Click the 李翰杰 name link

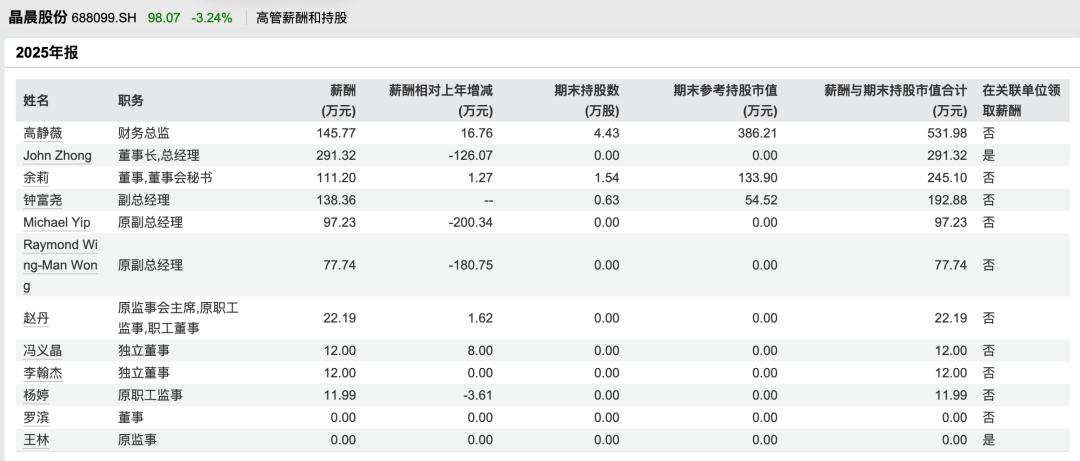click(x=43, y=373)
